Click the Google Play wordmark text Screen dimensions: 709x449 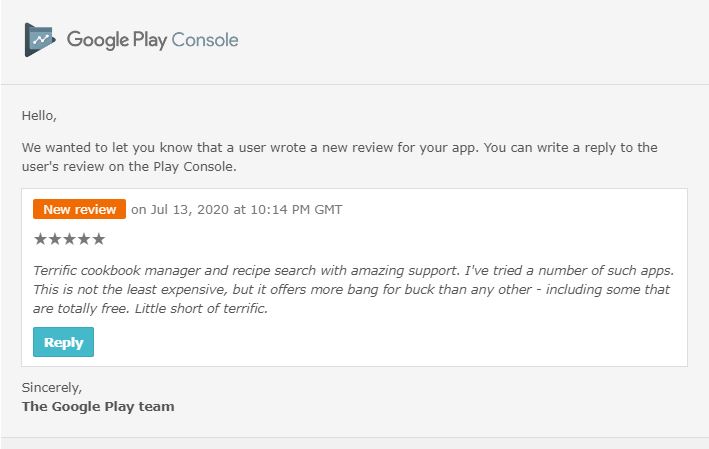click(117, 40)
